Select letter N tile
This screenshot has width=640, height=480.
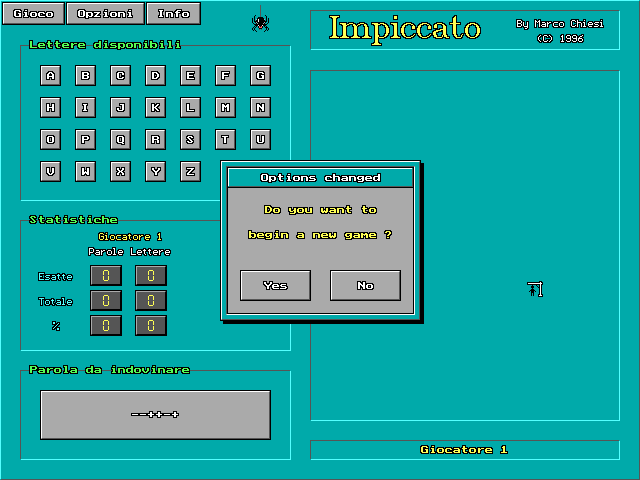(x=260, y=107)
